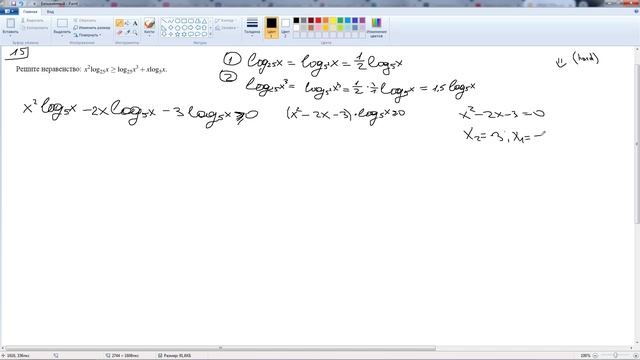The image size is (640, 360).
Task: Select the Color picker eyedropper tool
Action: pyautogui.click(x=127, y=32)
